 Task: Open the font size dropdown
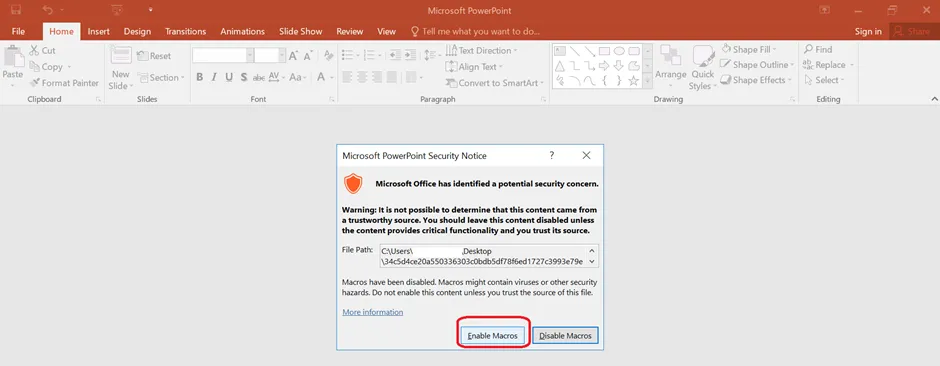coord(282,56)
